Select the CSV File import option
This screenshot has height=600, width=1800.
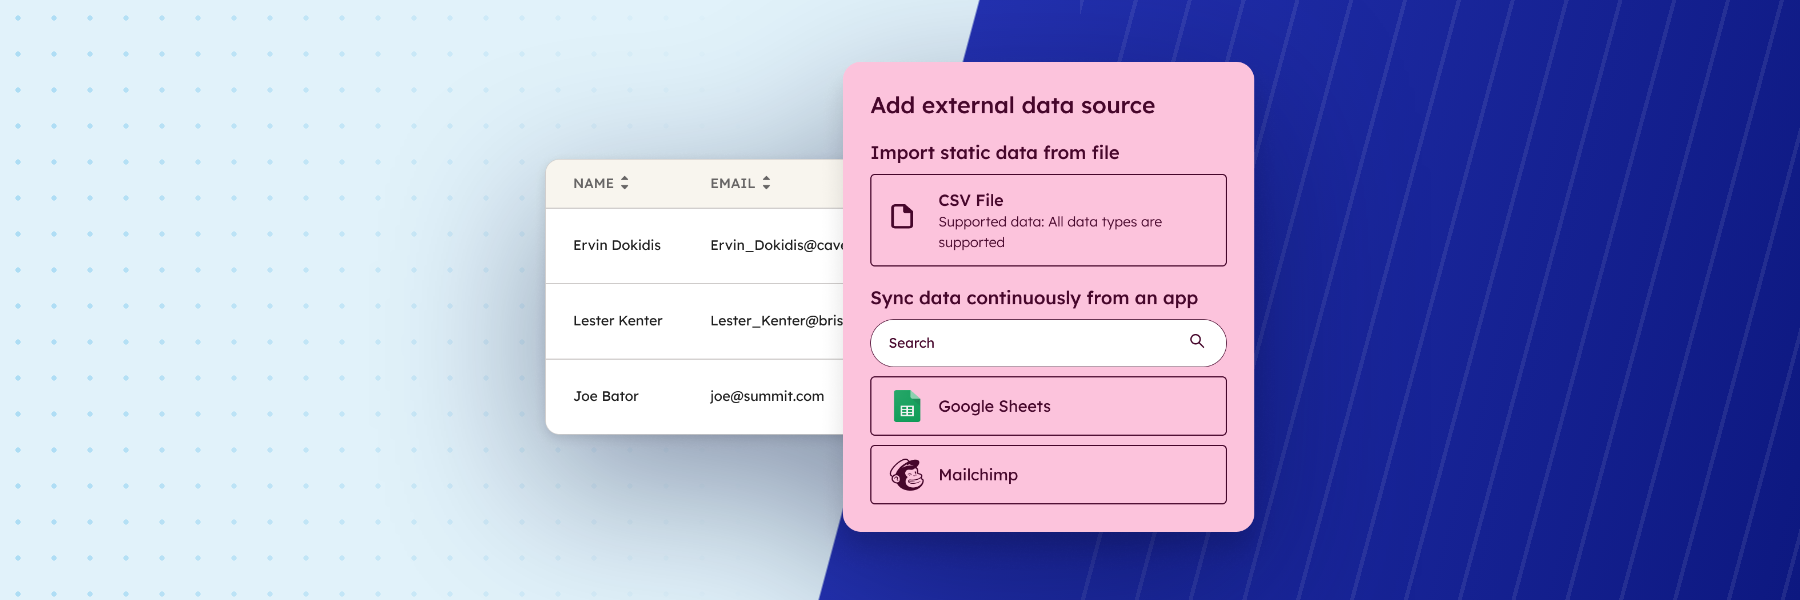(x=1048, y=220)
